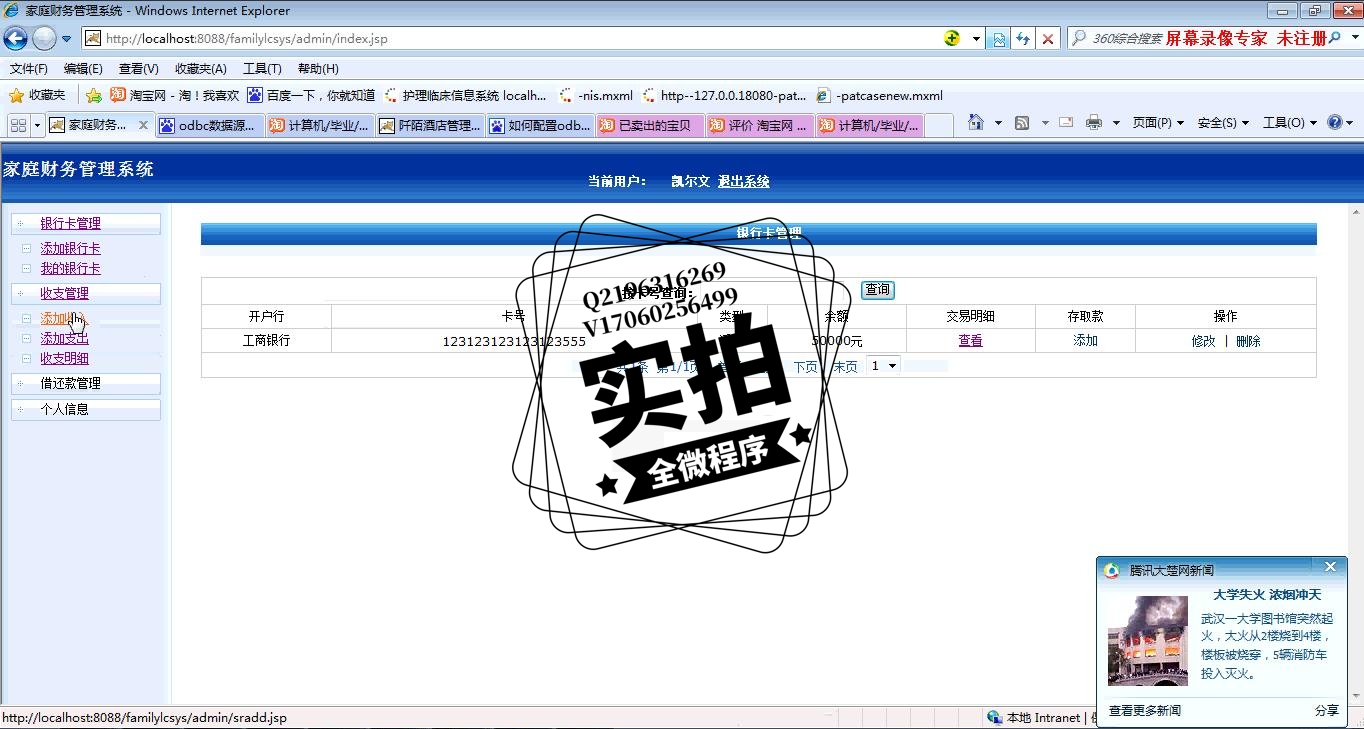Screen dimensions: 1364x729
Task: Click the 退出系统 logout link
Action: [x=744, y=182]
